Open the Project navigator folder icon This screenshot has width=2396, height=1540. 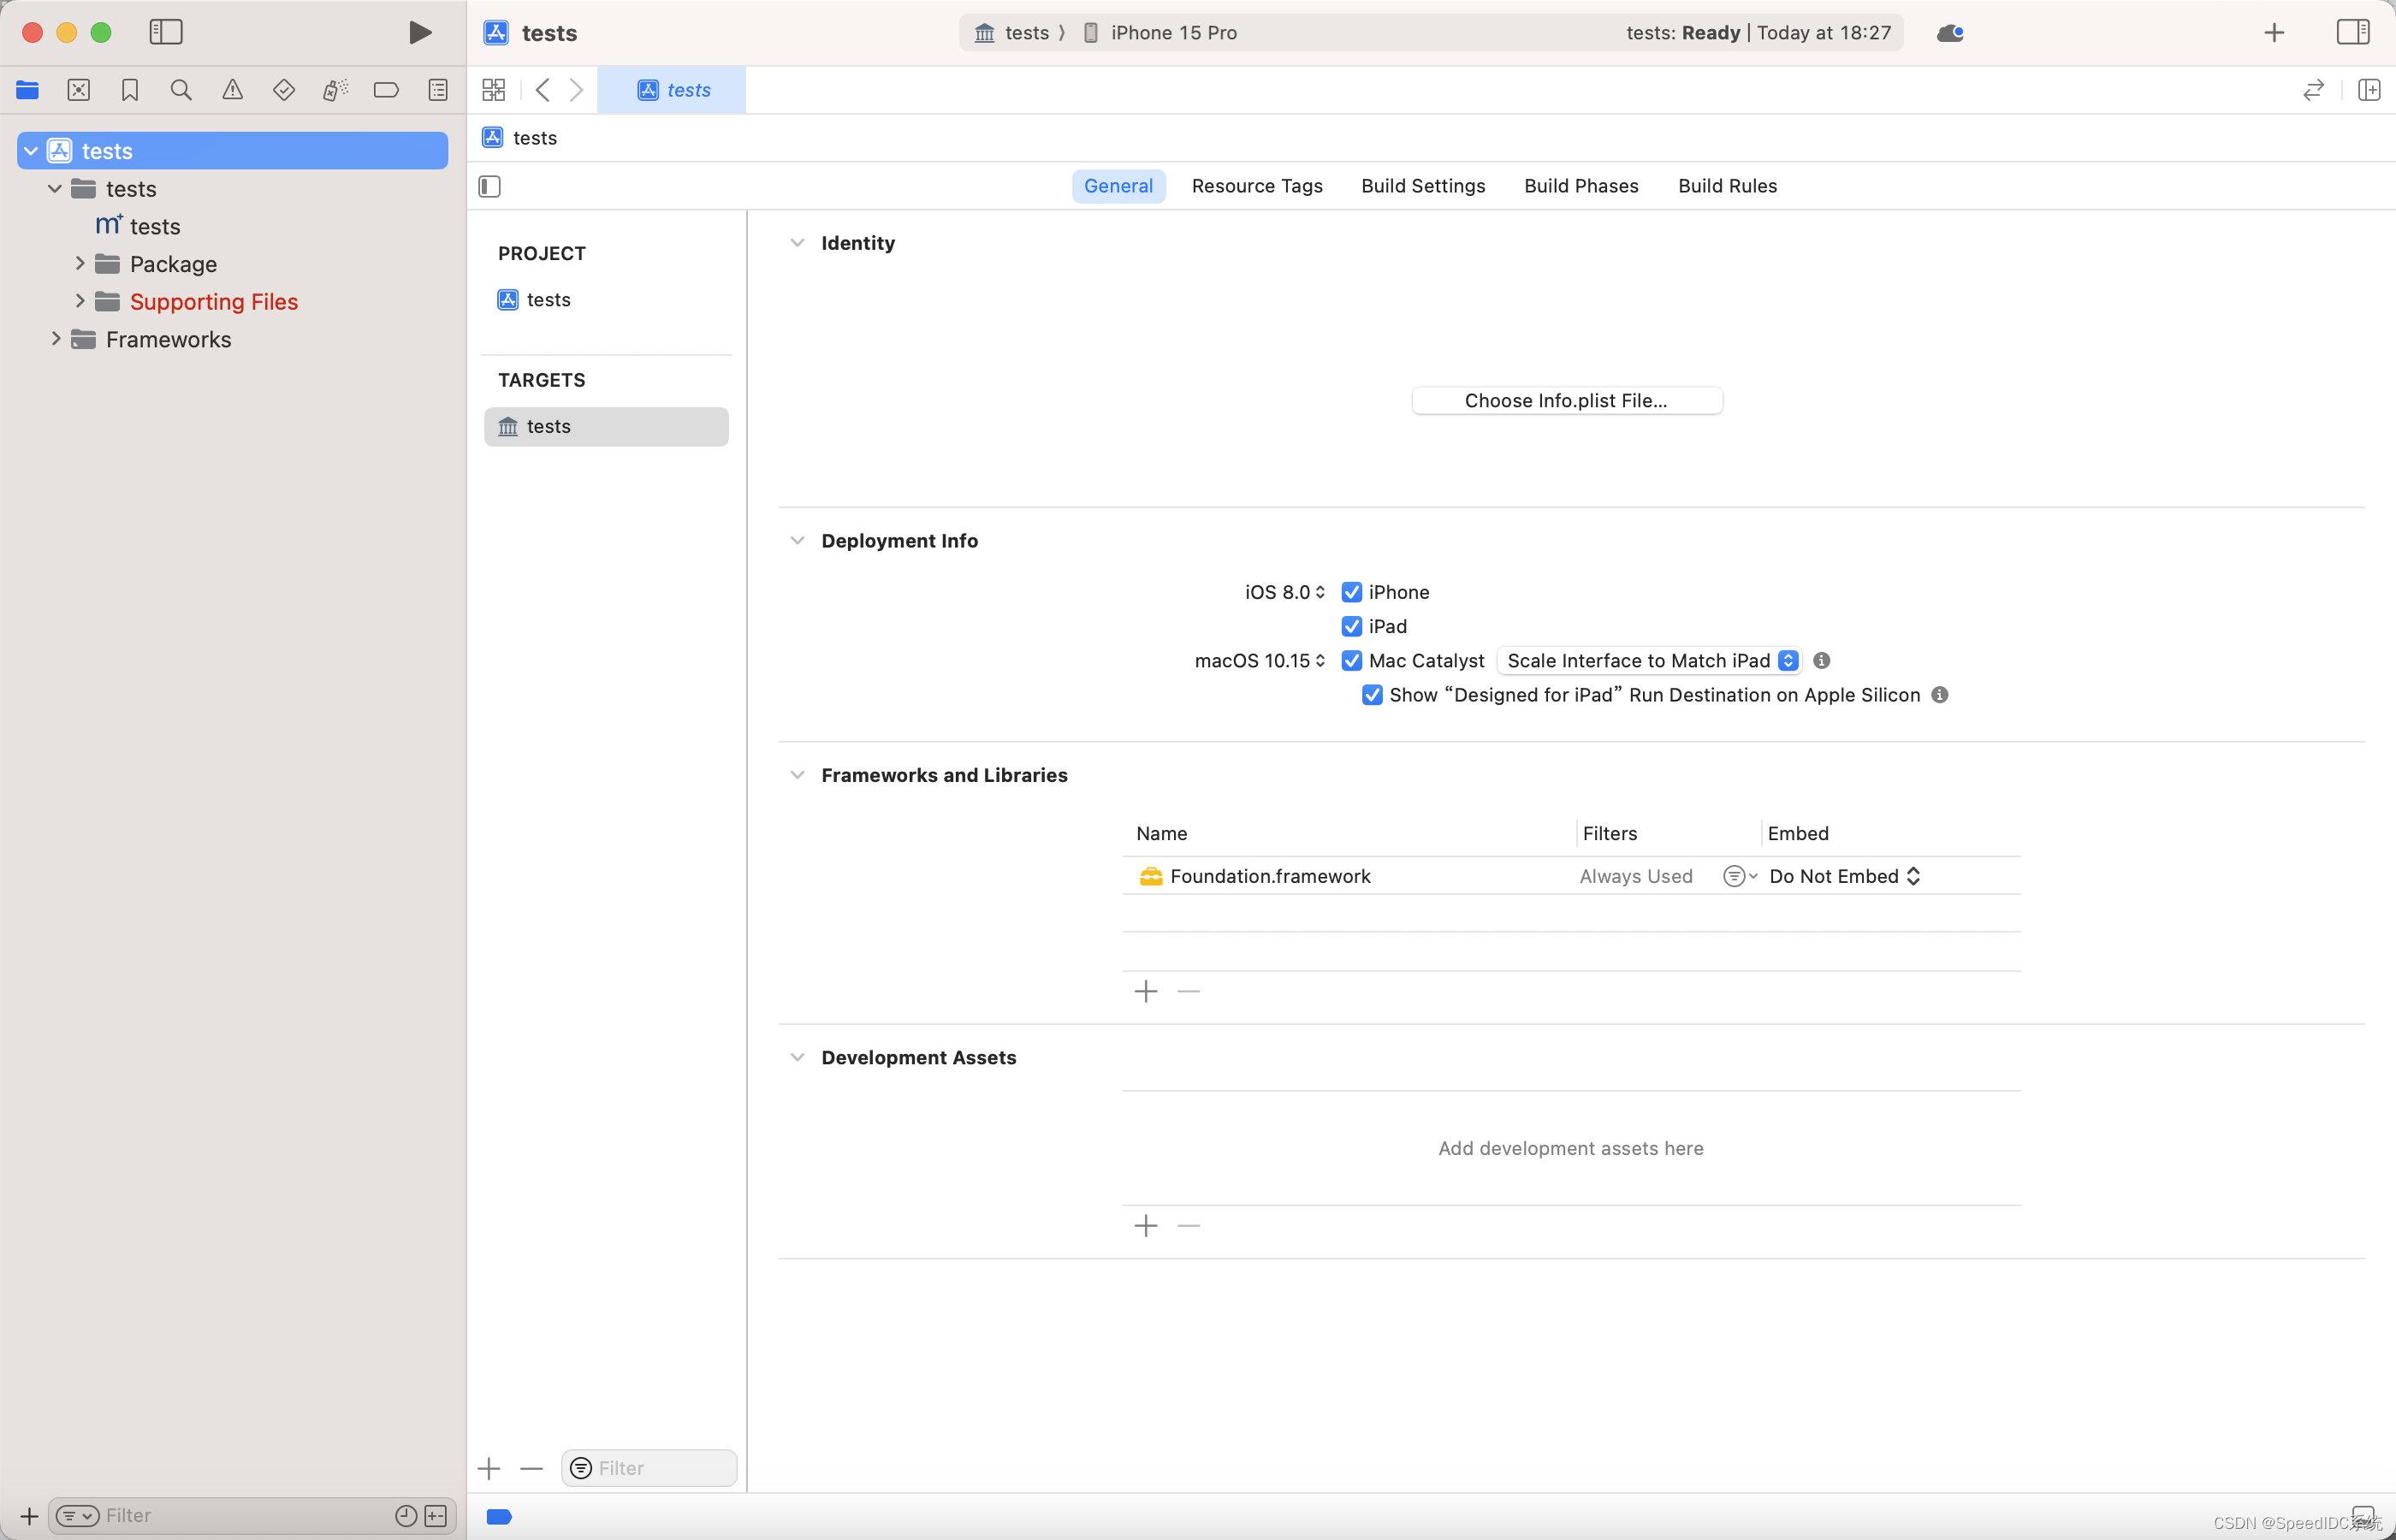27,90
